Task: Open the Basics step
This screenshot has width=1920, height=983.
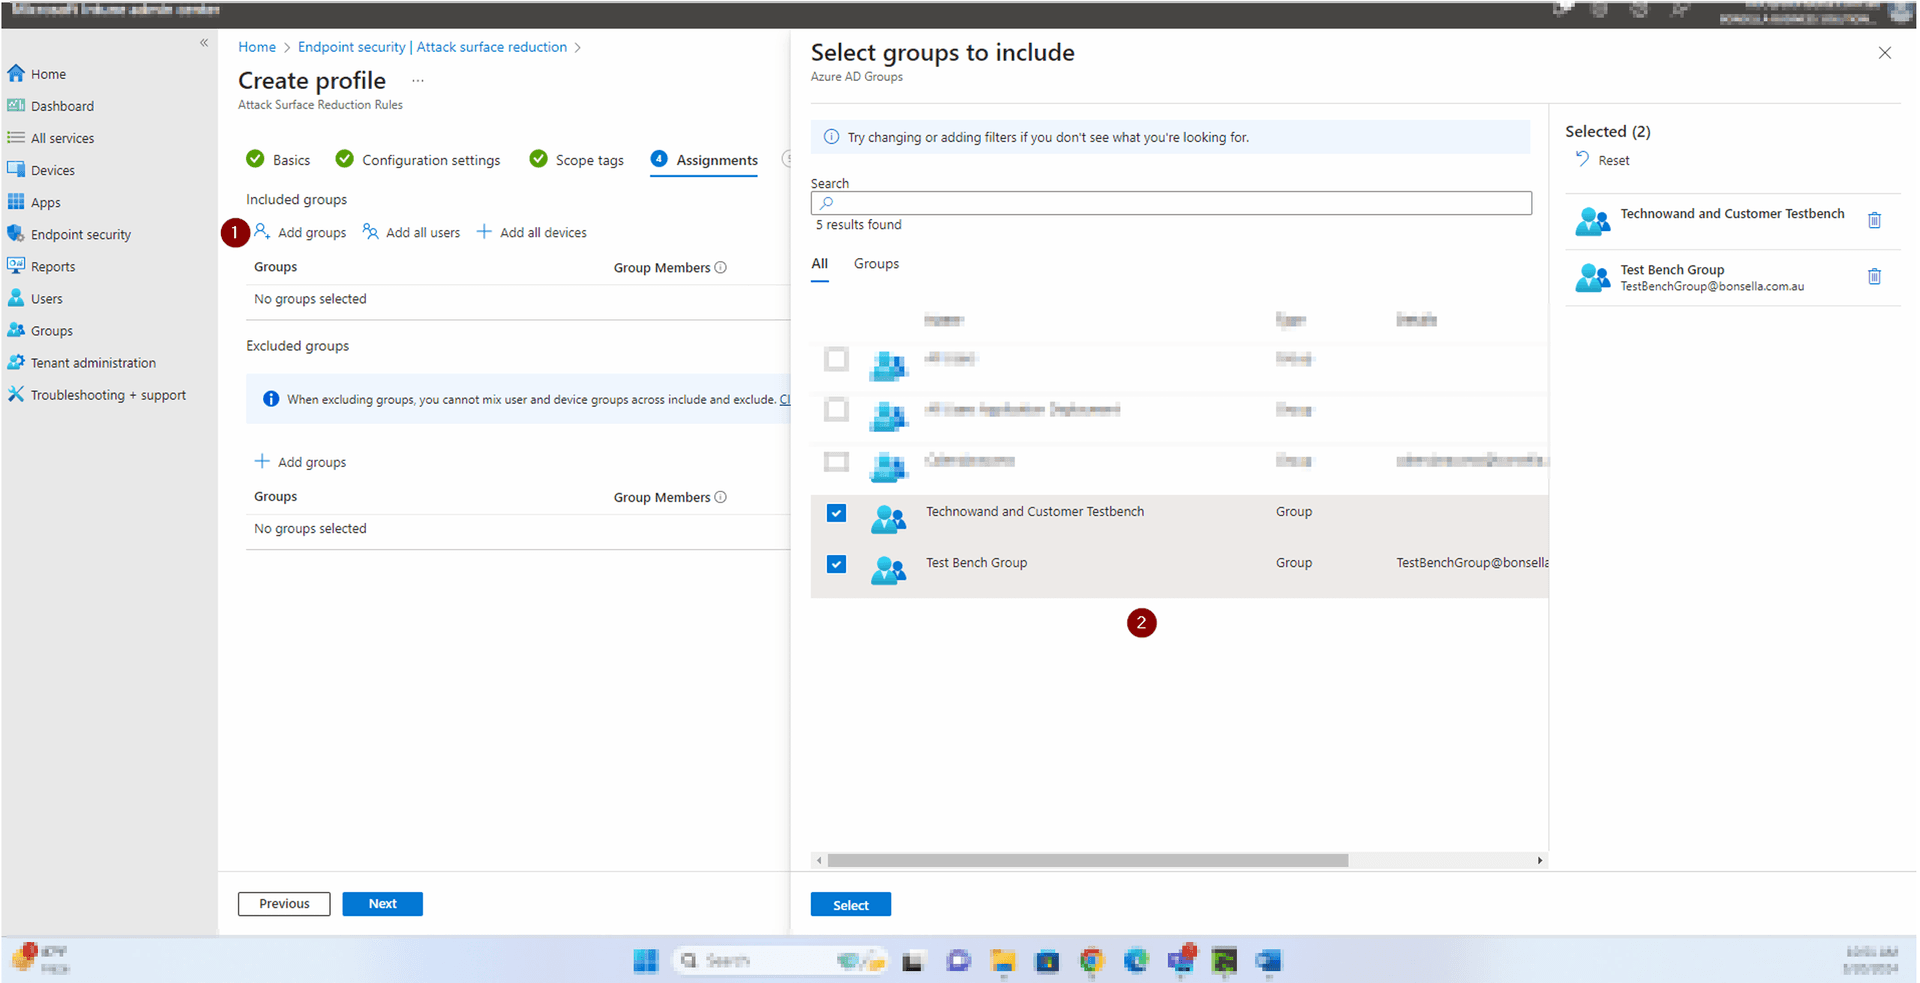Action: click(x=278, y=159)
